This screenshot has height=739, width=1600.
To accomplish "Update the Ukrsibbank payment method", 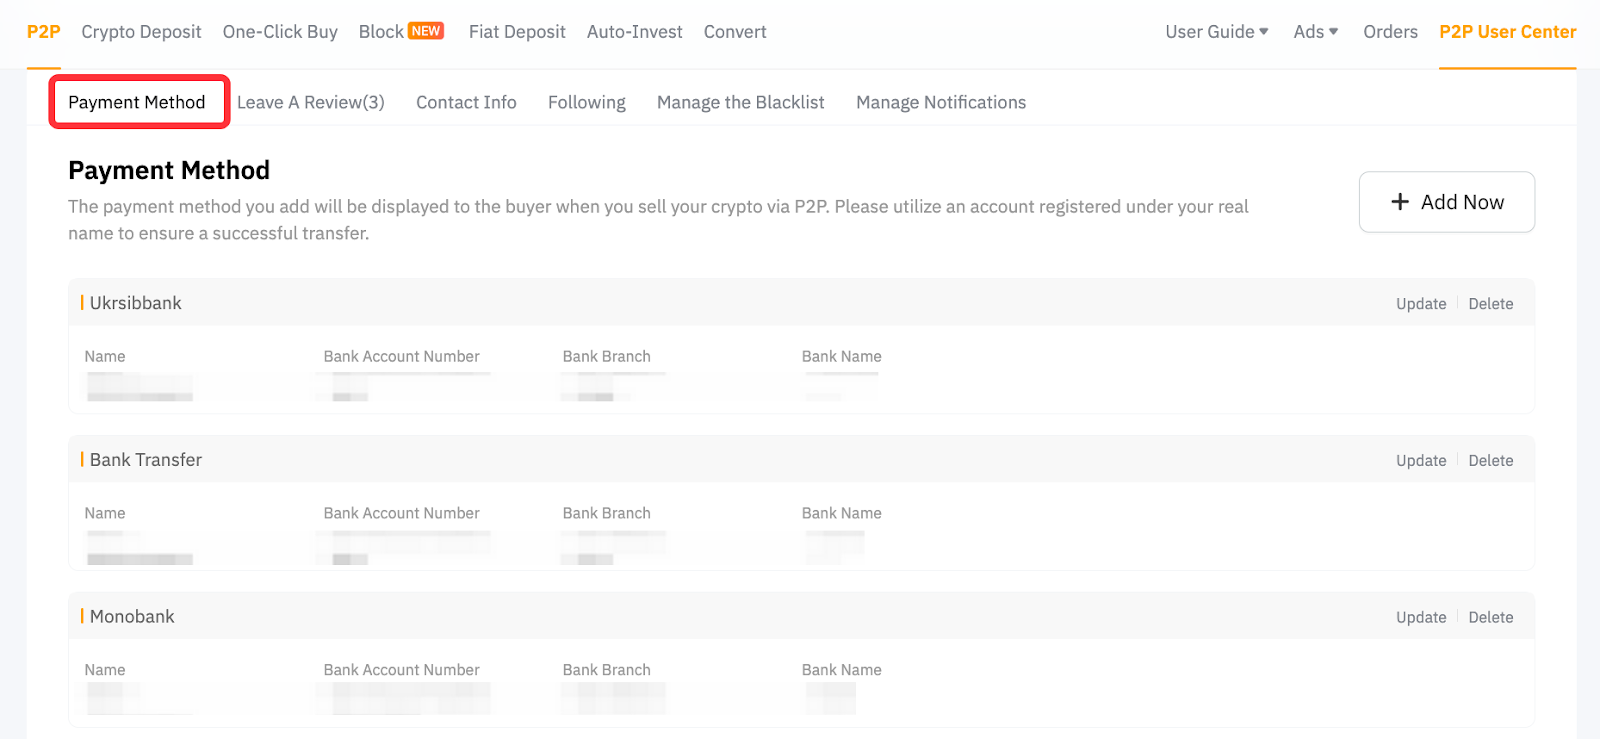I will (1420, 304).
